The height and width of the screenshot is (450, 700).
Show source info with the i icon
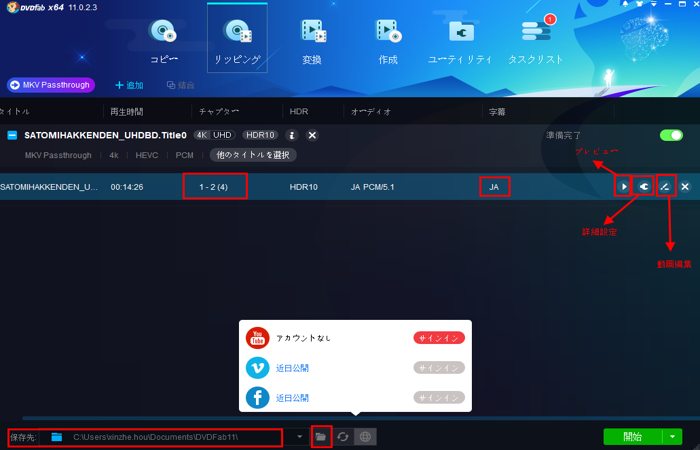(x=292, y=135)
